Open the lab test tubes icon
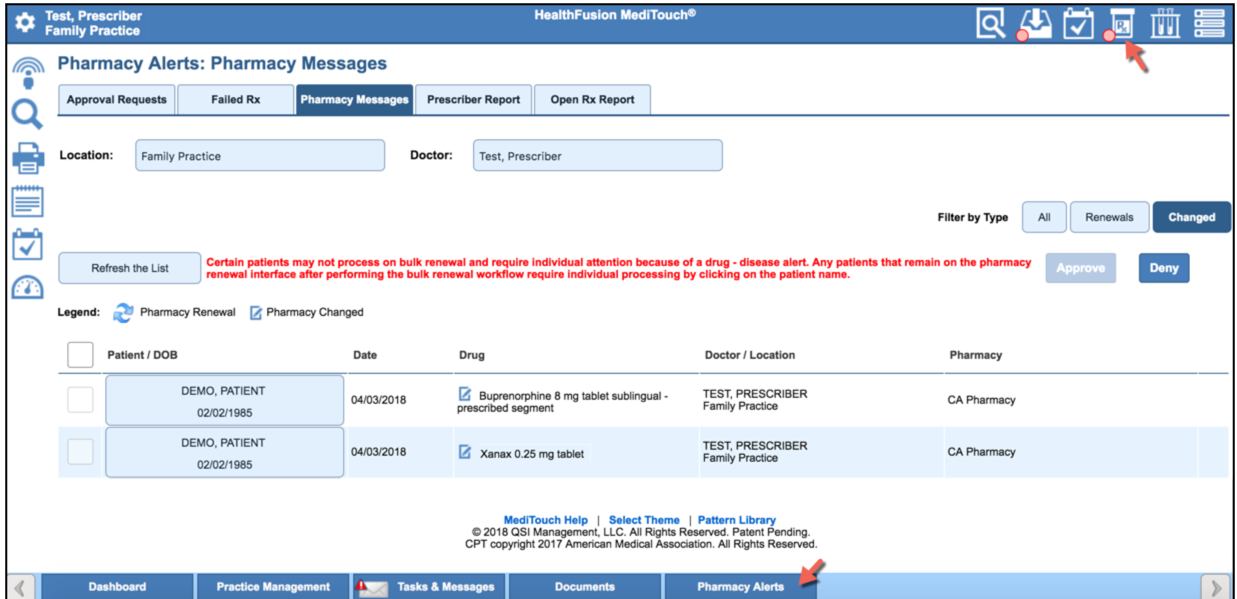Image resolution: width=1237 pixels, height=599 pixels. (x=1164, y=22)
